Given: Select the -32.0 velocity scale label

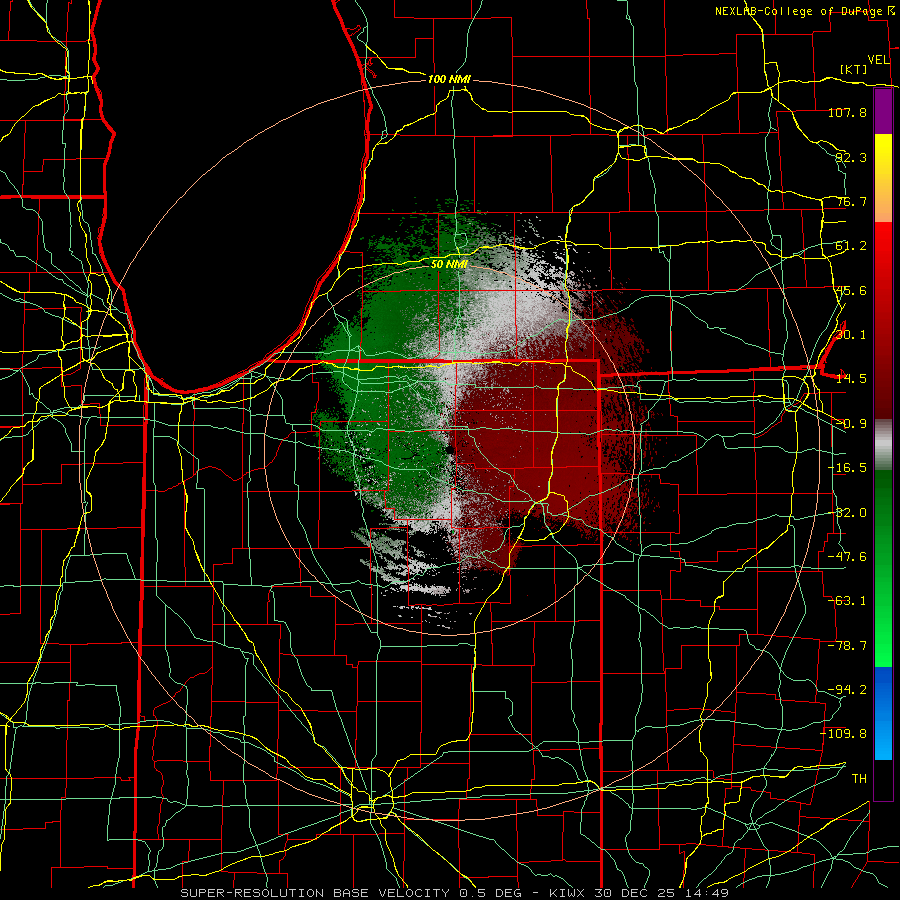Looking at the screenshot, I should 847,513.
